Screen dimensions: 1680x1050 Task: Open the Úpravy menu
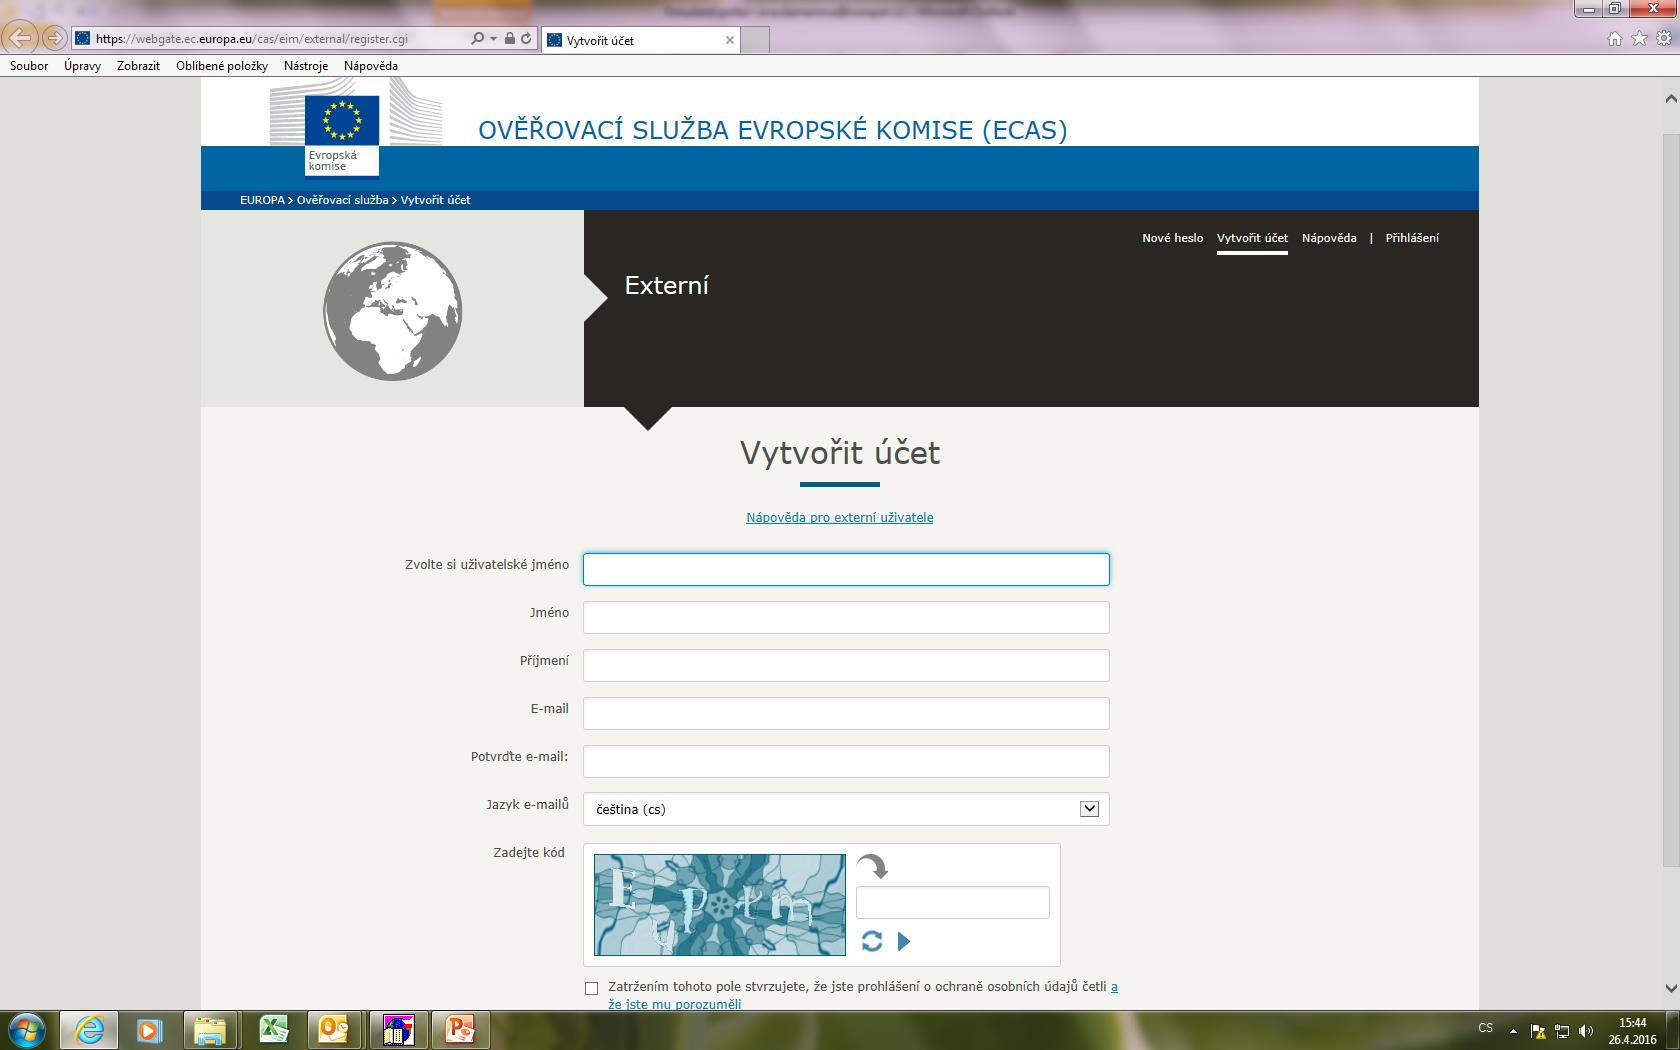coord(82,66)
